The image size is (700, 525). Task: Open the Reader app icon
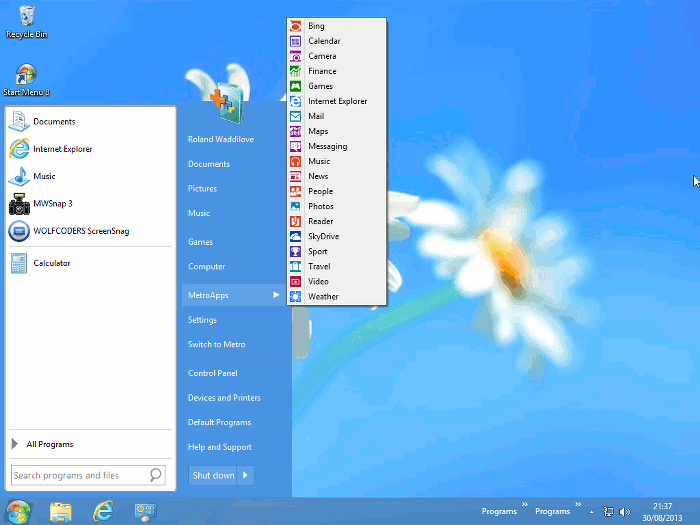(x=295, y=221)
